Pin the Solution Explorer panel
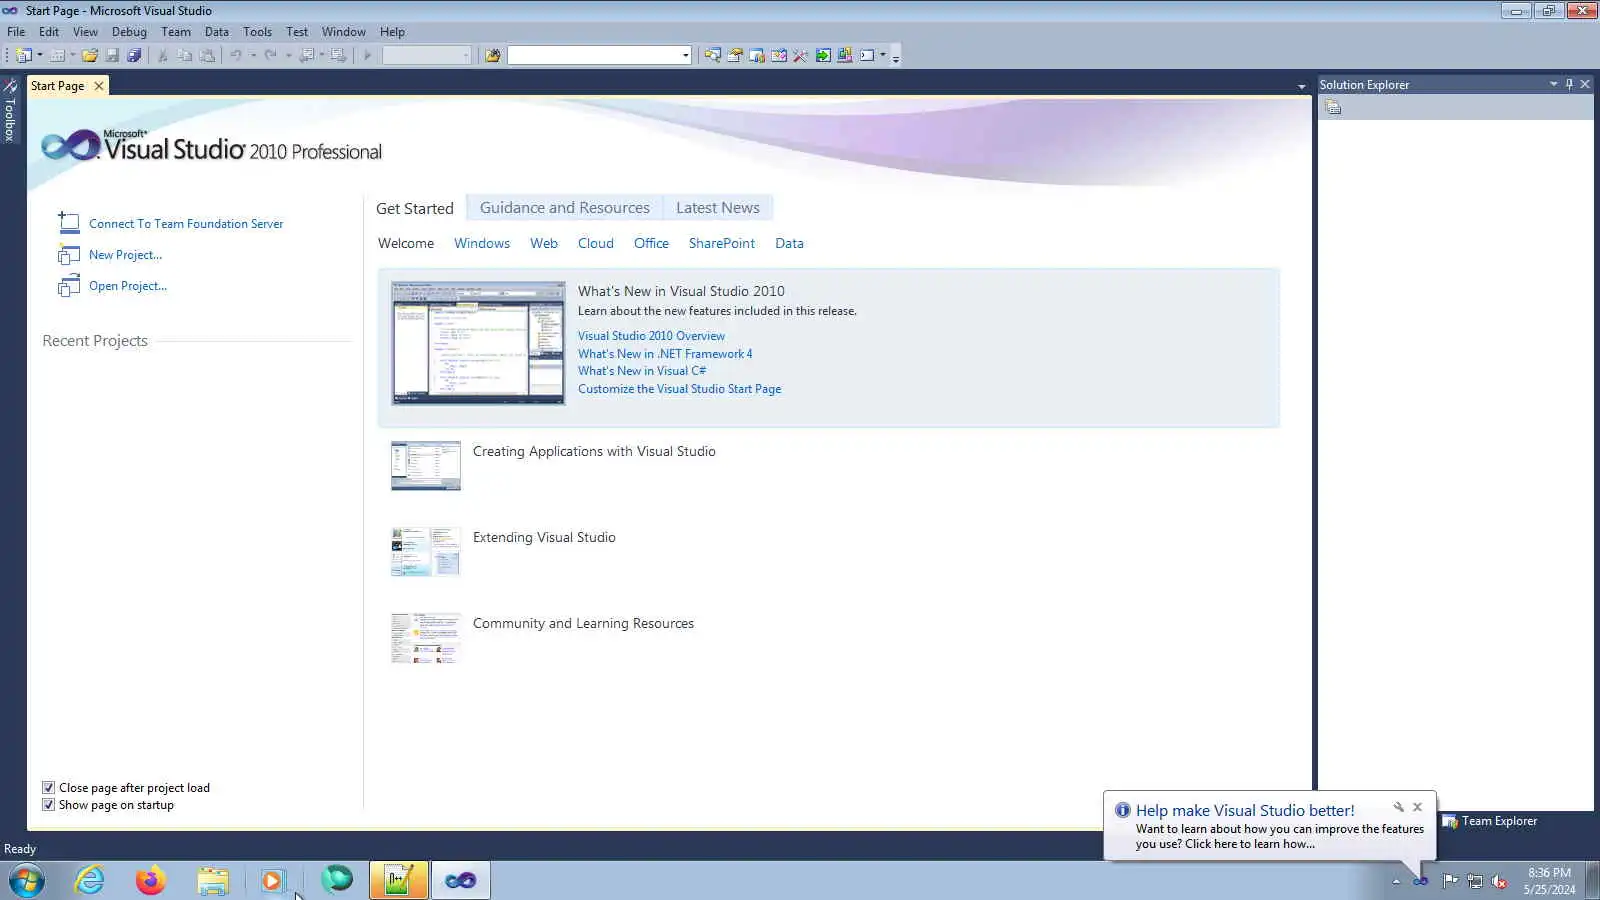The image size is (1600, 900). click(1569, 84)
